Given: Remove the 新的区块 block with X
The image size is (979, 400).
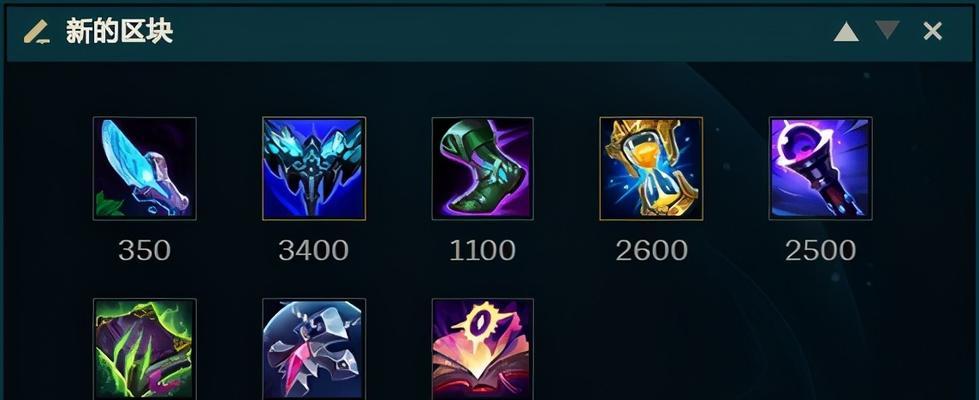Looking at the screenshot, I should tap(932, 31).
